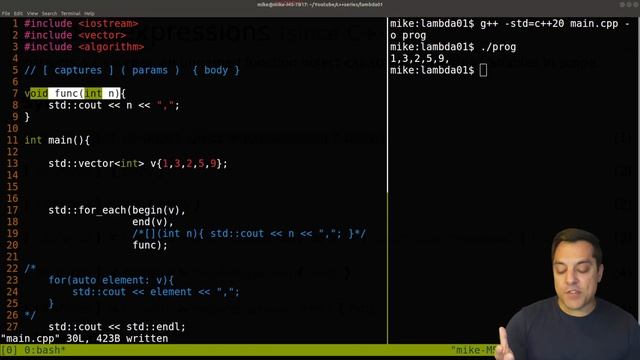Click the '[0] 0:bash*' tmux window label

click(x=33, y=350)
